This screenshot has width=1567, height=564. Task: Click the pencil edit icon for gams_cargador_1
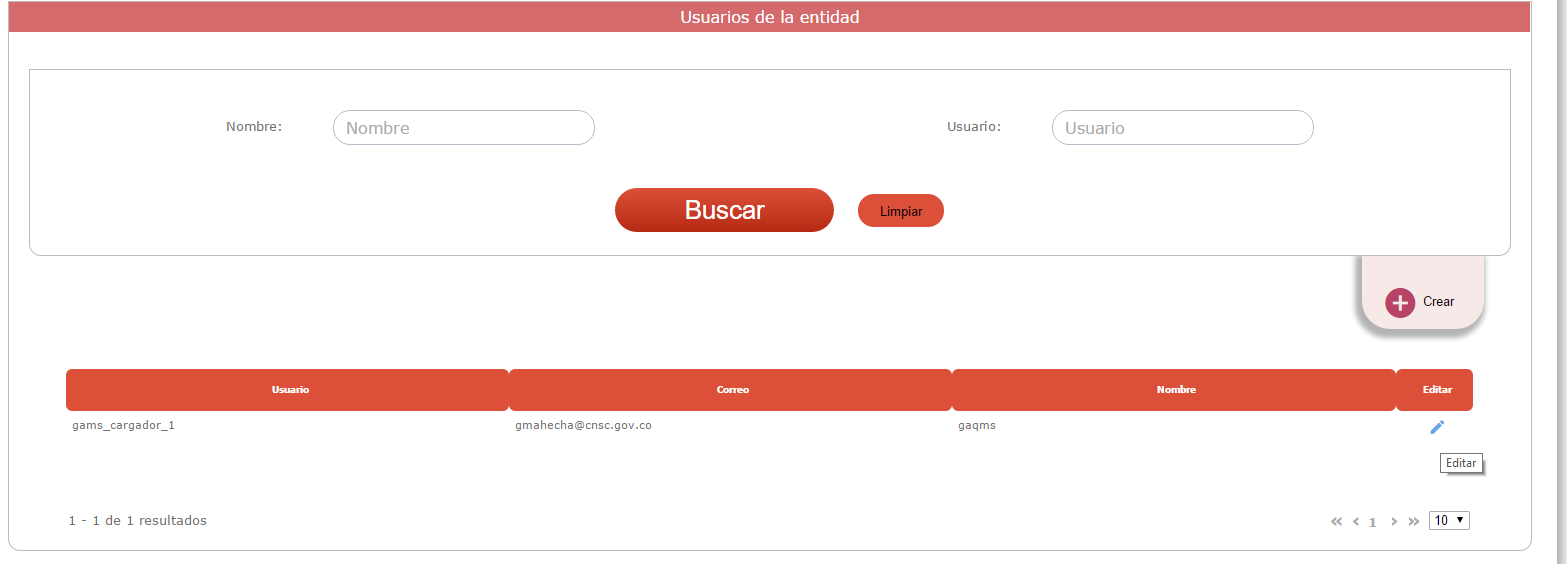[1437, 427]
